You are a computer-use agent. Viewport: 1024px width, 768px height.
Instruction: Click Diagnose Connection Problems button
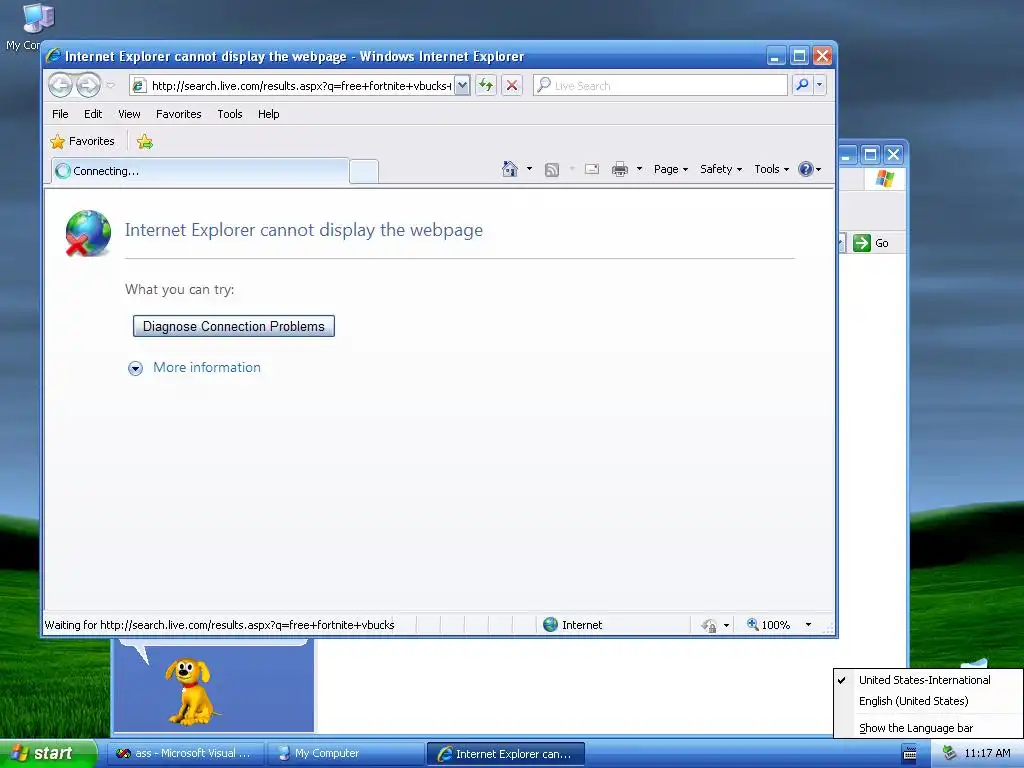tap(234, 326)
